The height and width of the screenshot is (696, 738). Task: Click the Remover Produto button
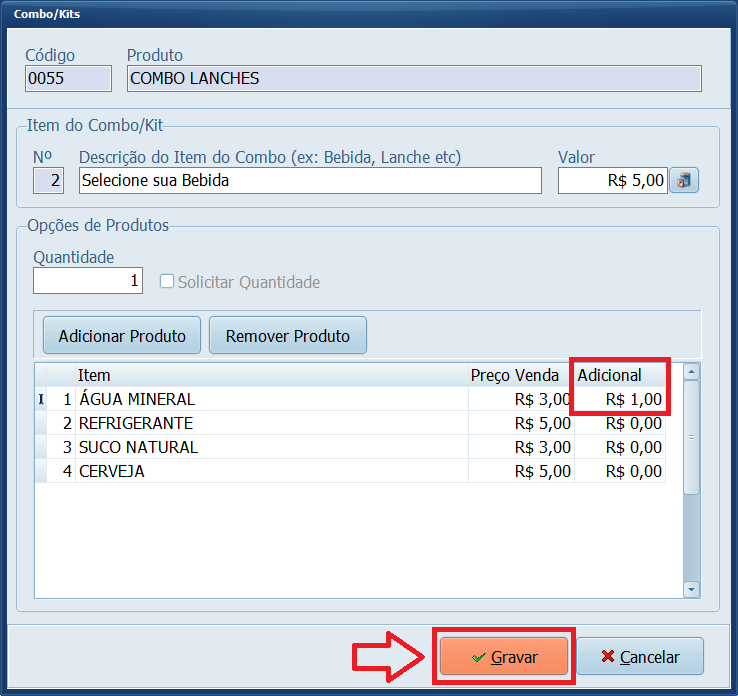tap(288, 336)
